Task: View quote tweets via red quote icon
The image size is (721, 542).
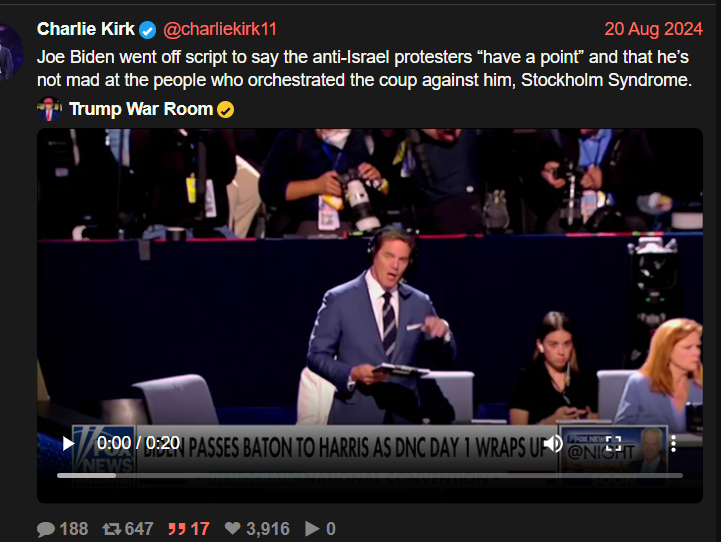Action: (177, 529)
